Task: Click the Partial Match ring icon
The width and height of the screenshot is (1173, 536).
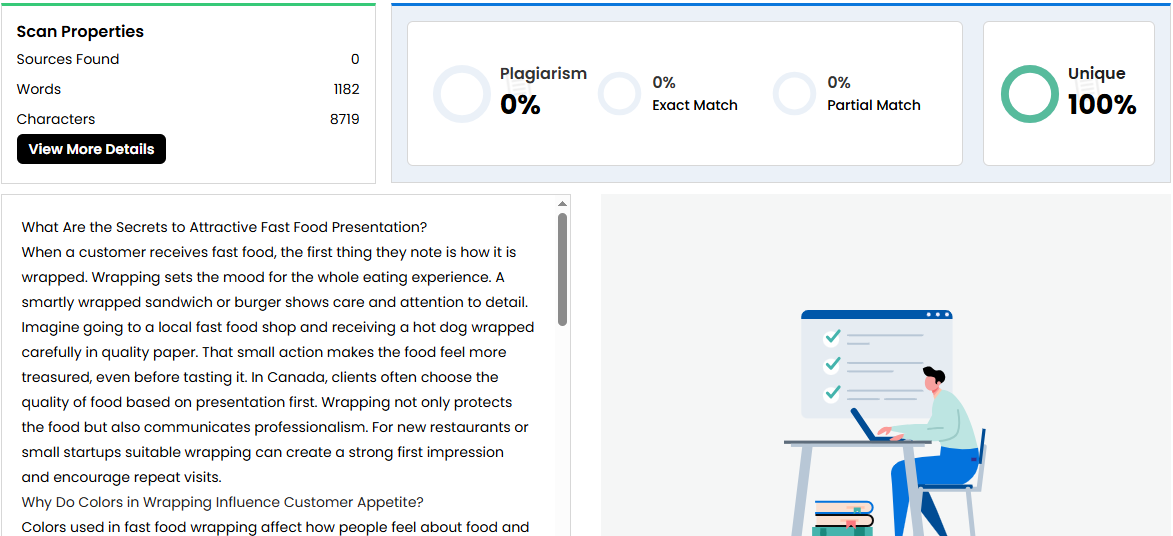Action: 795,94
